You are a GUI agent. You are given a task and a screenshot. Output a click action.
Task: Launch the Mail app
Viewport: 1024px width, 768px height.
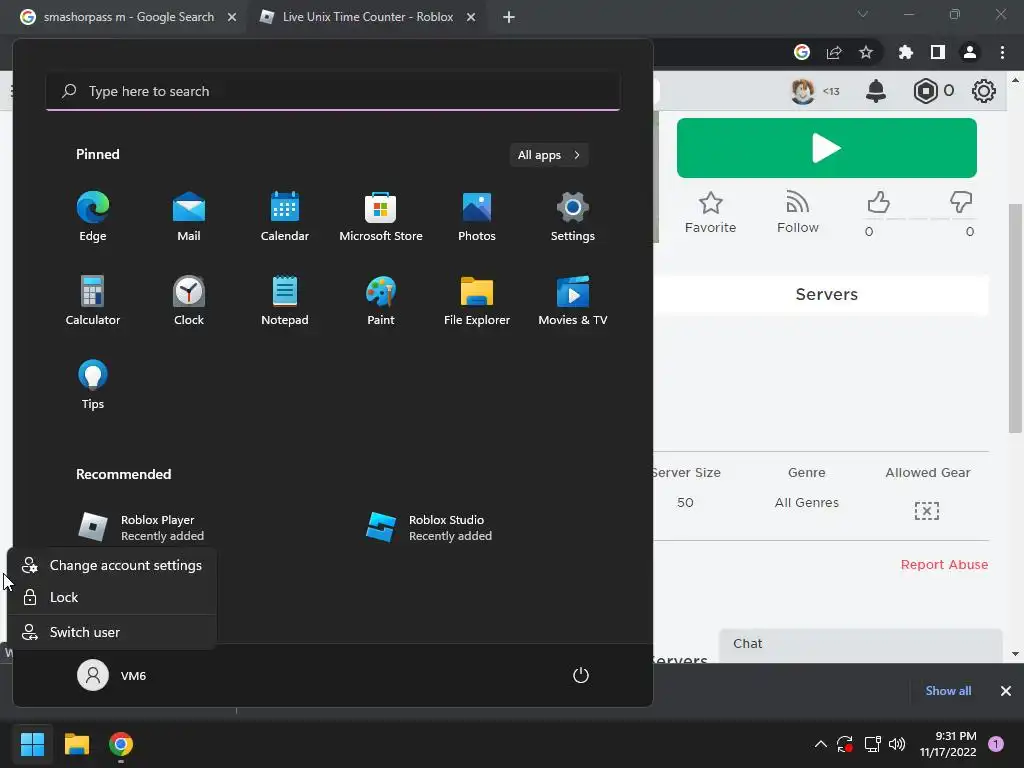(x=189, y=217)
